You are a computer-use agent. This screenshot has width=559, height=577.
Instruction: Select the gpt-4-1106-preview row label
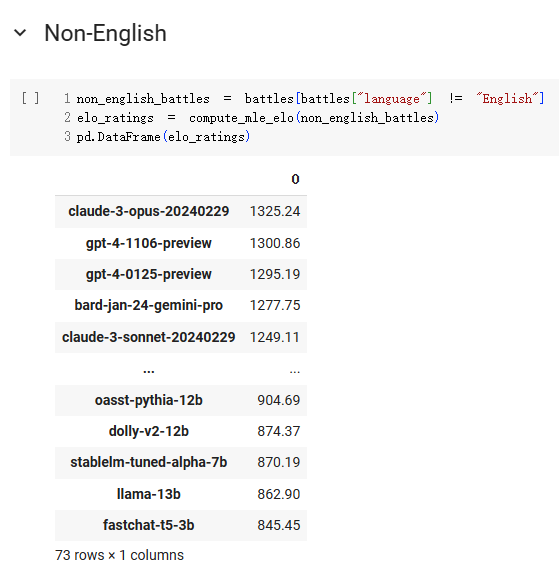pos(149,243)
